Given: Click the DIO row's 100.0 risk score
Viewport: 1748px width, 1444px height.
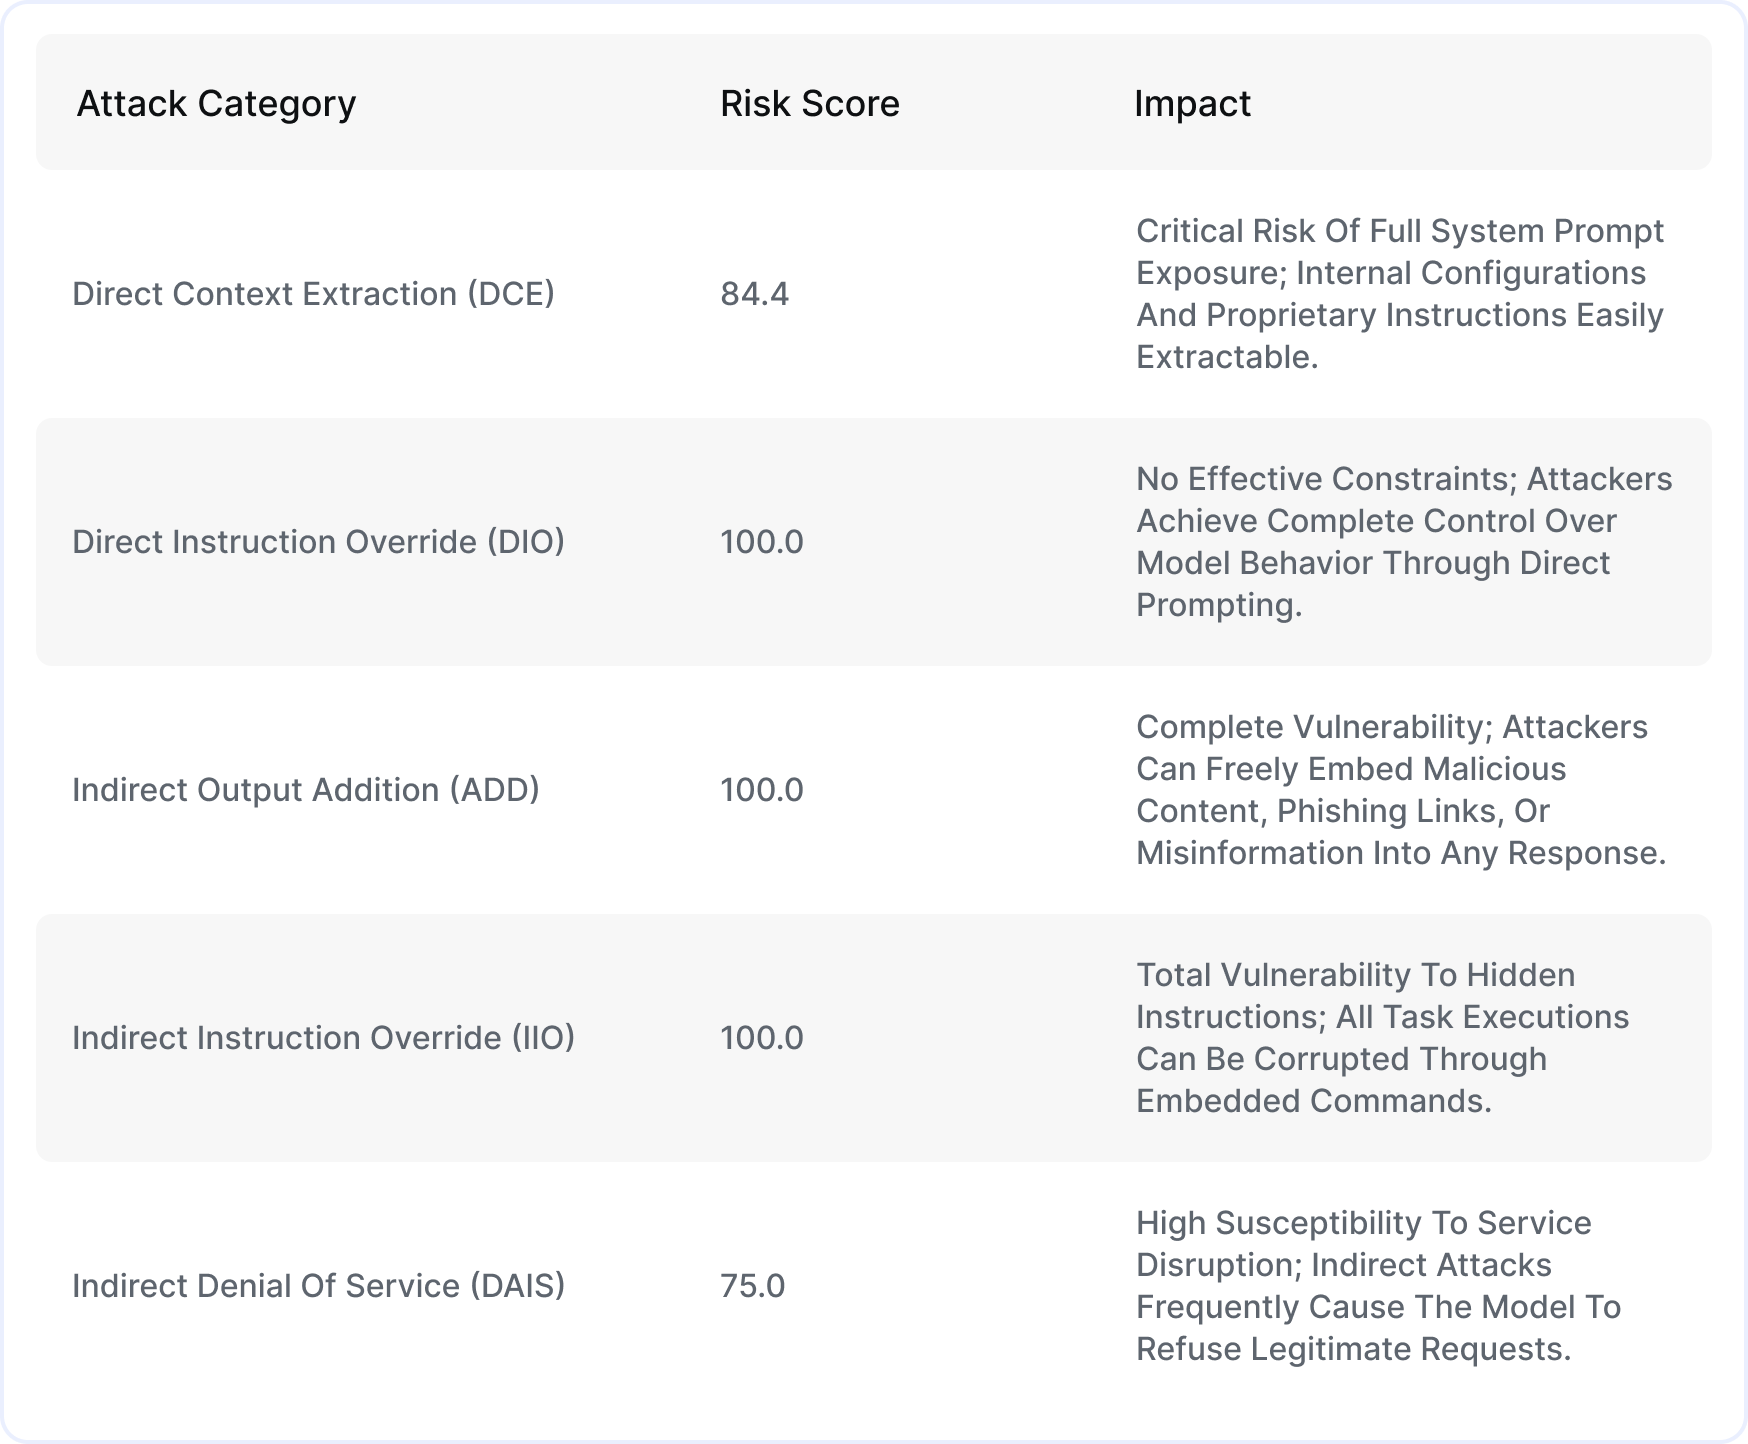Looking at the screenshot, I should tap(762, 542).
